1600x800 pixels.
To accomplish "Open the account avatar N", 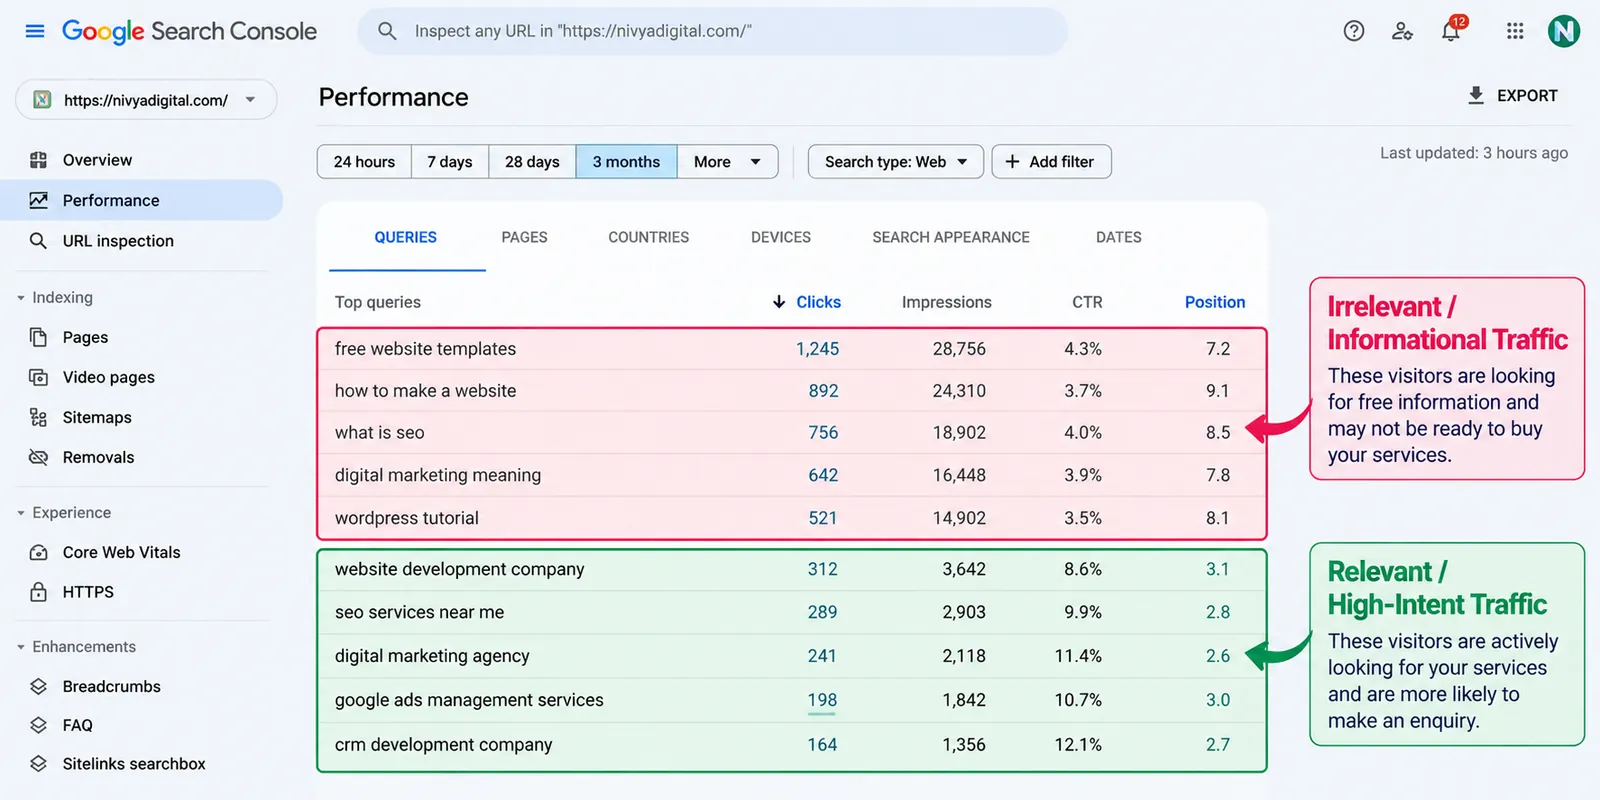I will coord(1564,31).
